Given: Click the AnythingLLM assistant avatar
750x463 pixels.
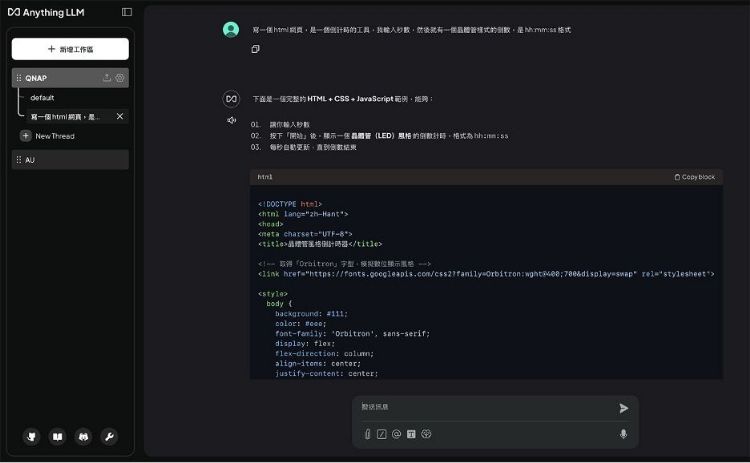Looking at the screenshot, I should [231, 99].
